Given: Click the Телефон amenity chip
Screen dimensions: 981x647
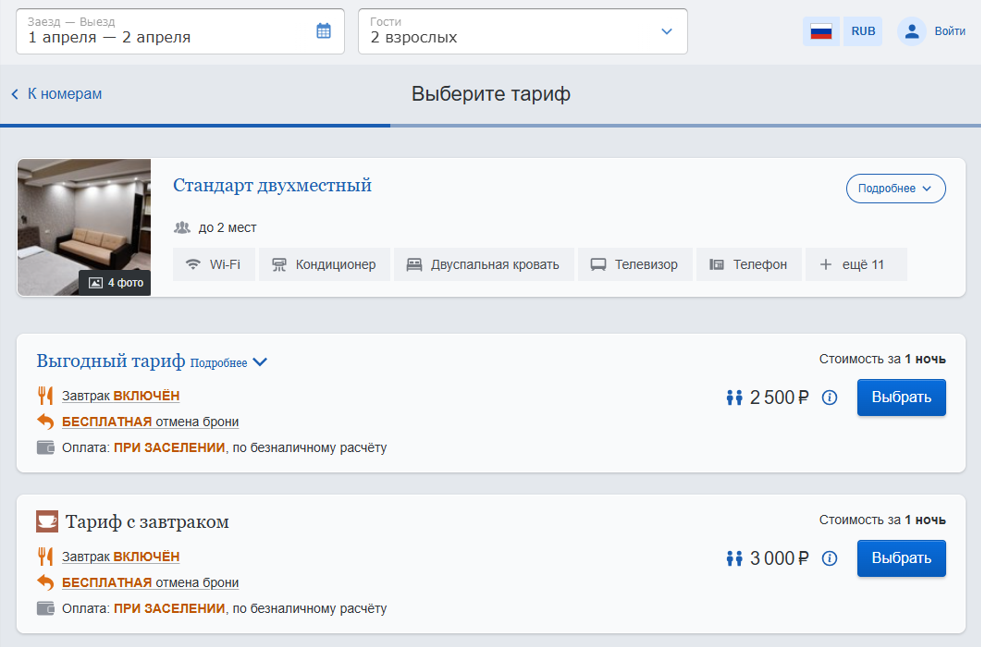Looking at the screenshot, I should point(748,265).
